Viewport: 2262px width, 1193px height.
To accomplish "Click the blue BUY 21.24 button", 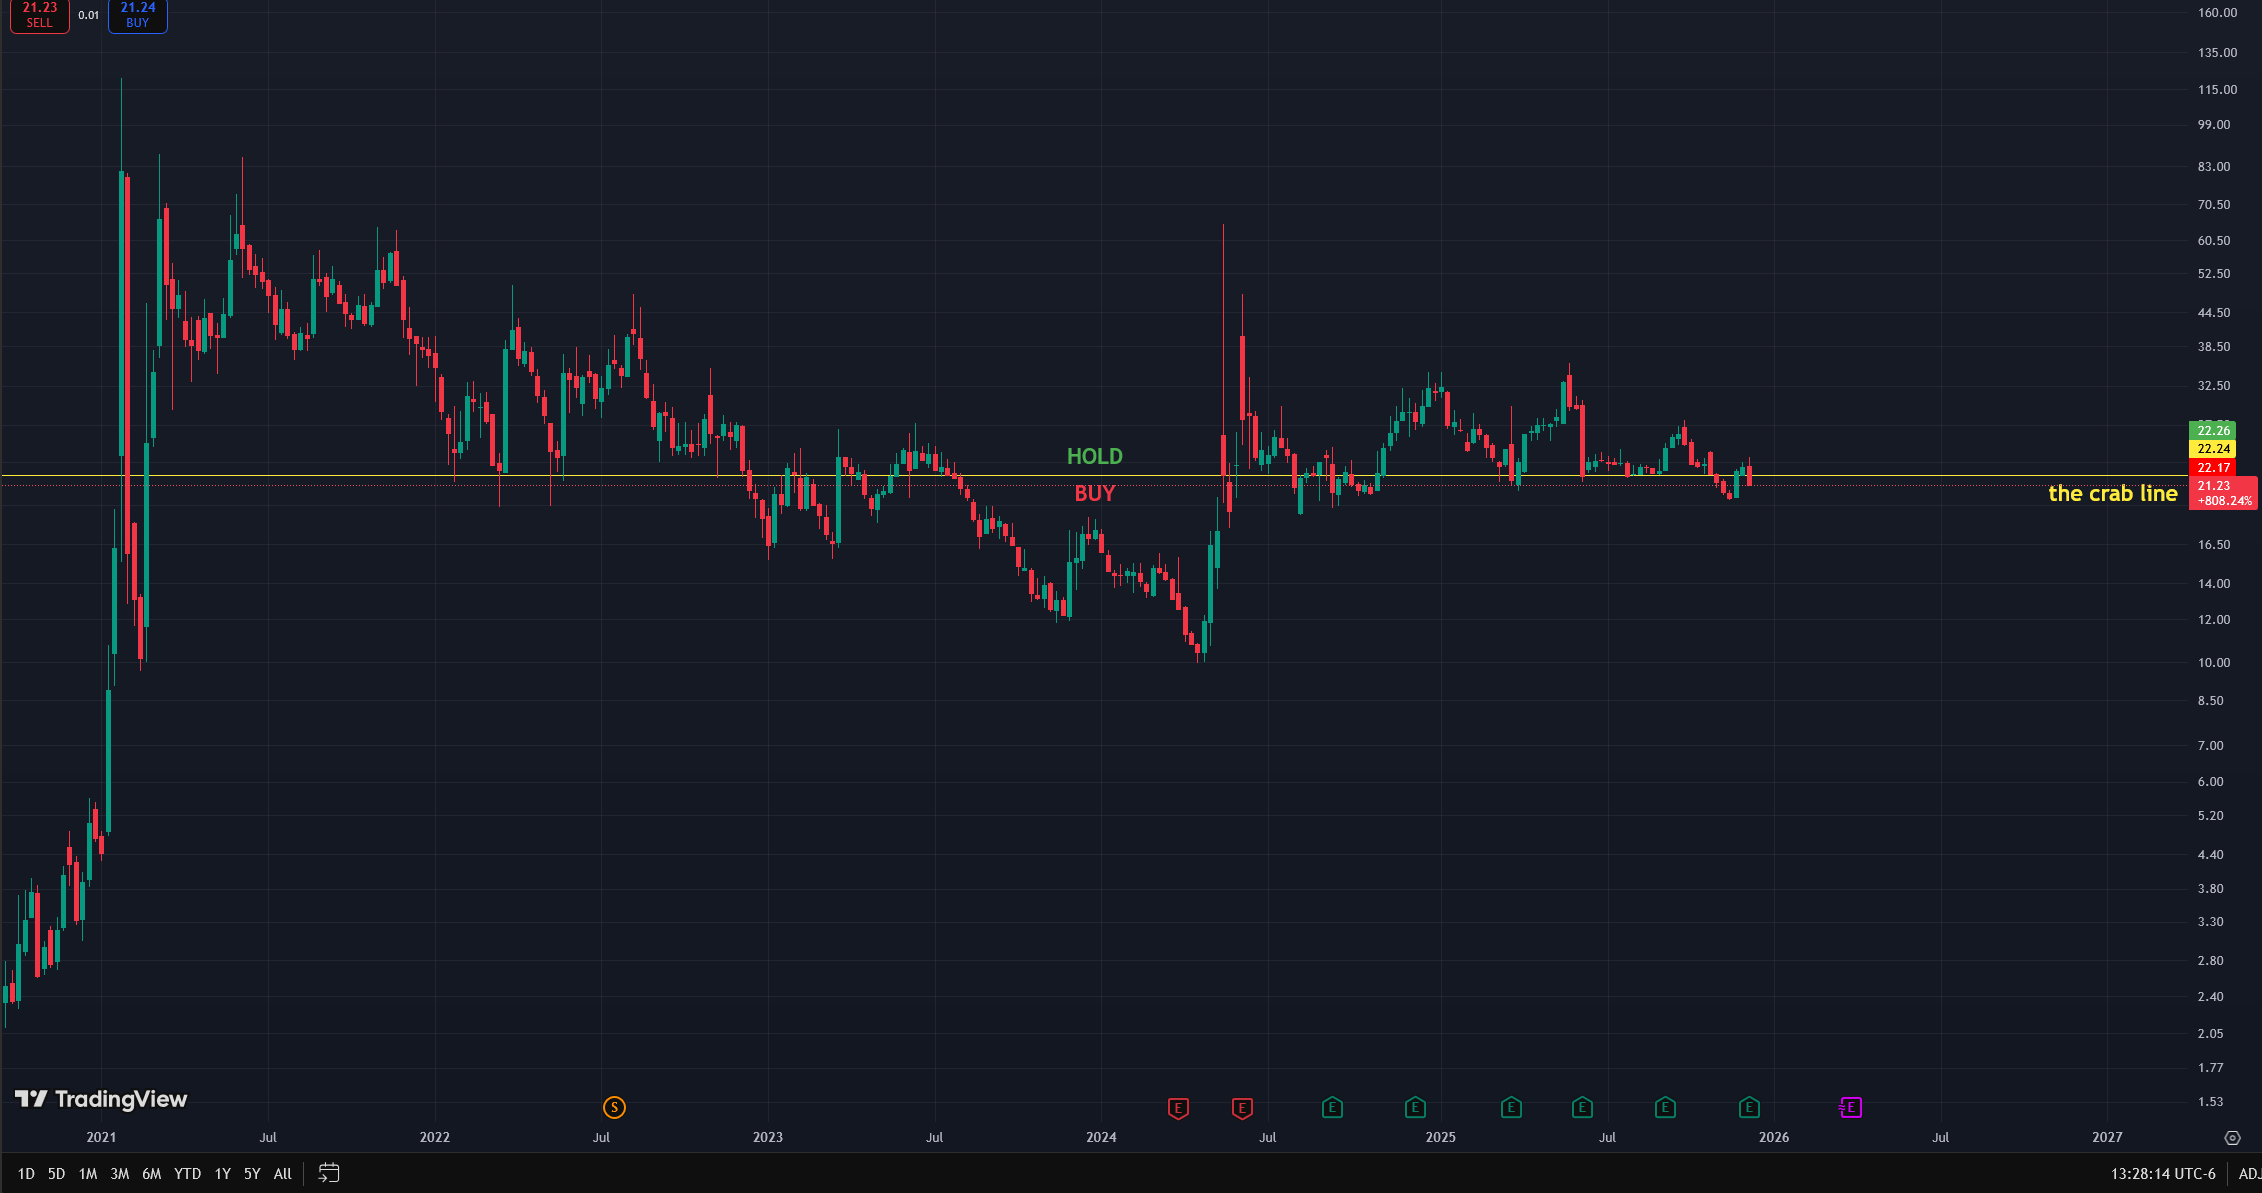I will tap(138, 15).
